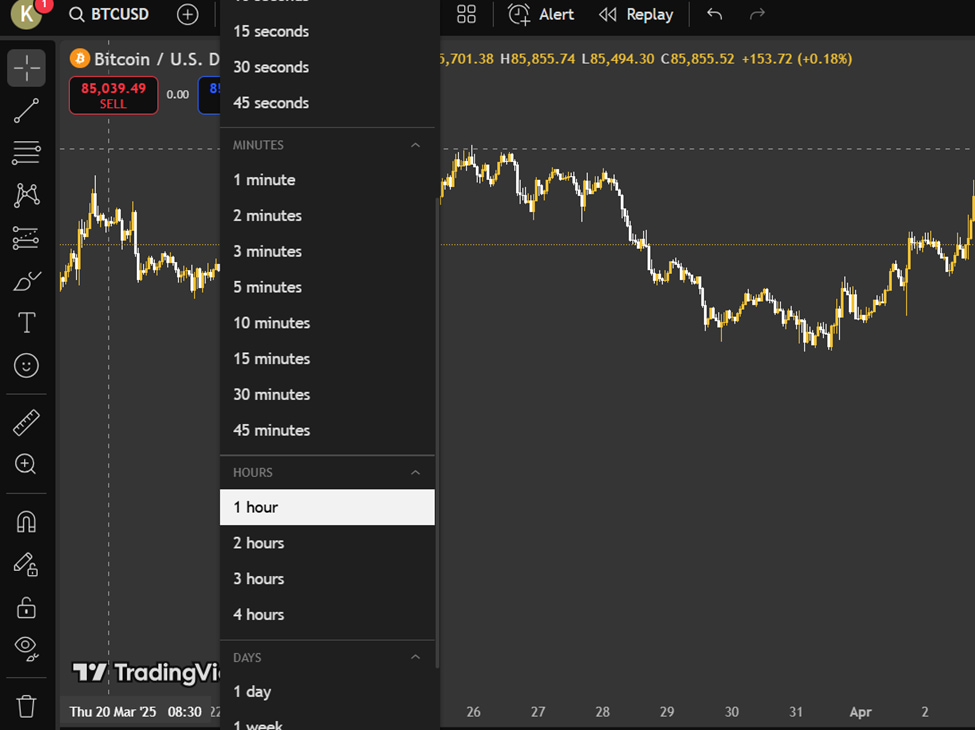Toggle stay in drawing mode
This screenshot has height=730, width=975.
coord(26,564)
